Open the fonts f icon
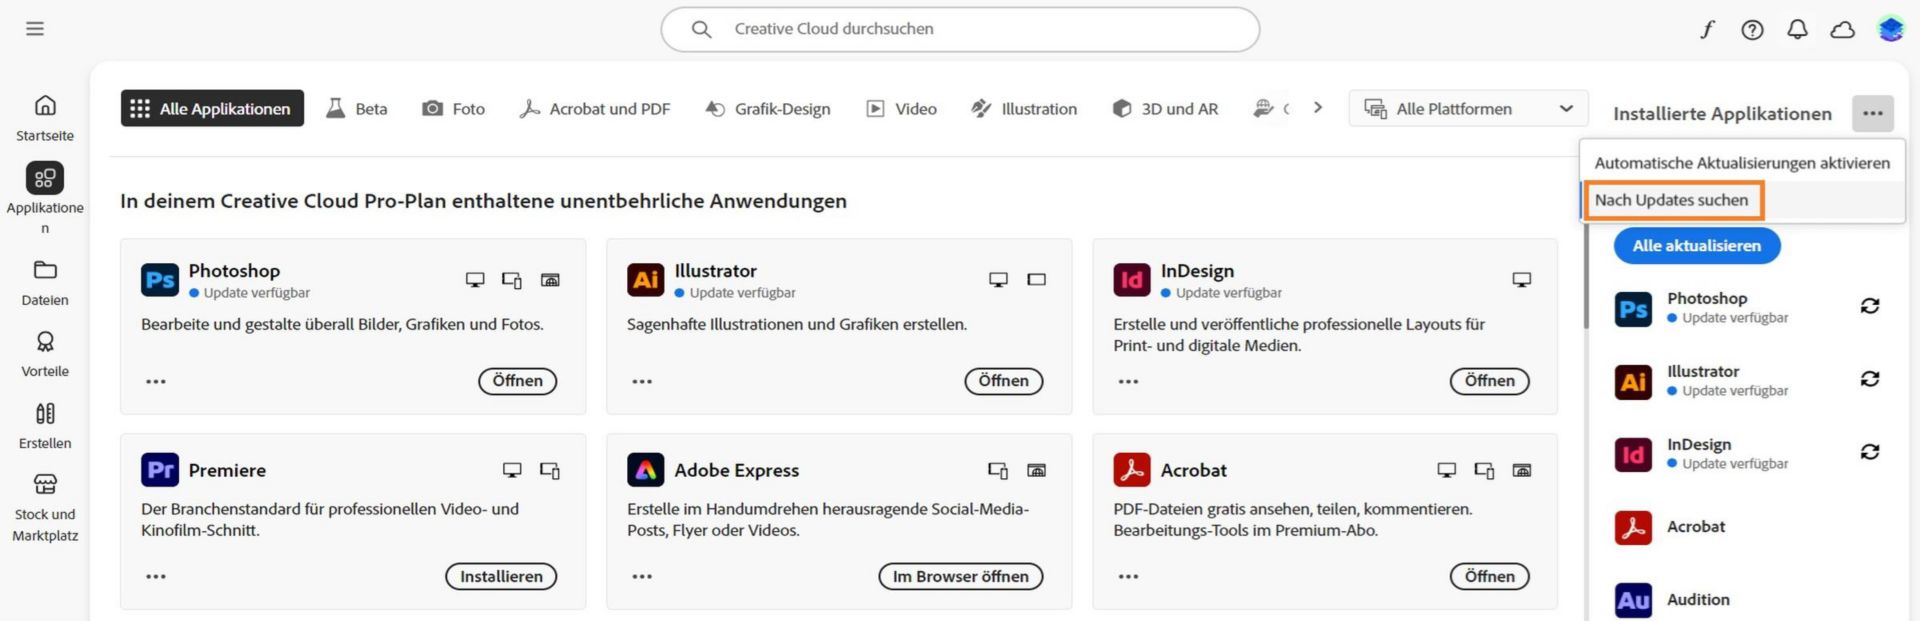1920x621 pixels. [x=1707, y=29]
